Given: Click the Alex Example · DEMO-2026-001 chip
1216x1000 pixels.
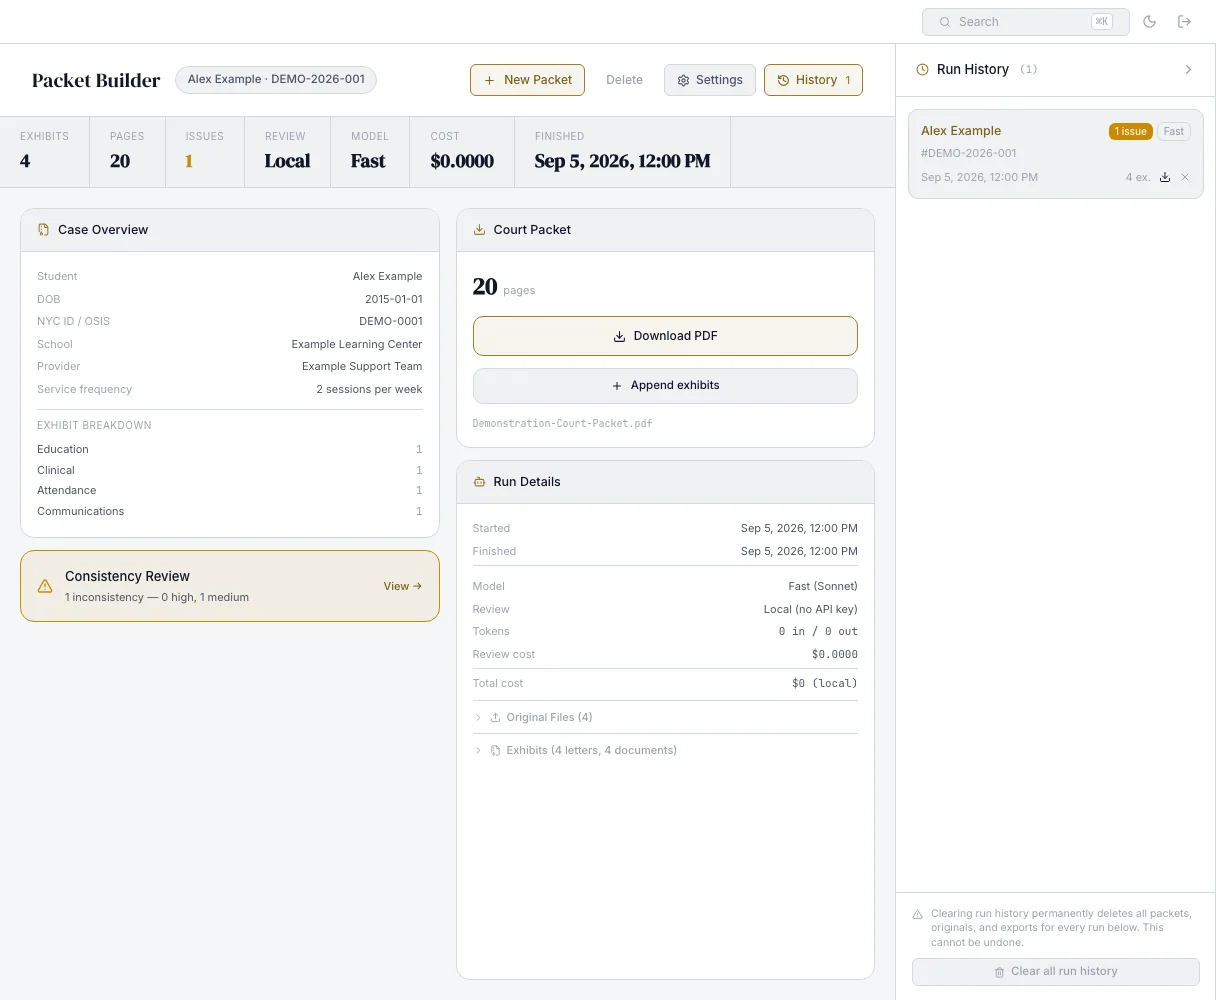Looking at the screenshot, I should tap(276, 80).
